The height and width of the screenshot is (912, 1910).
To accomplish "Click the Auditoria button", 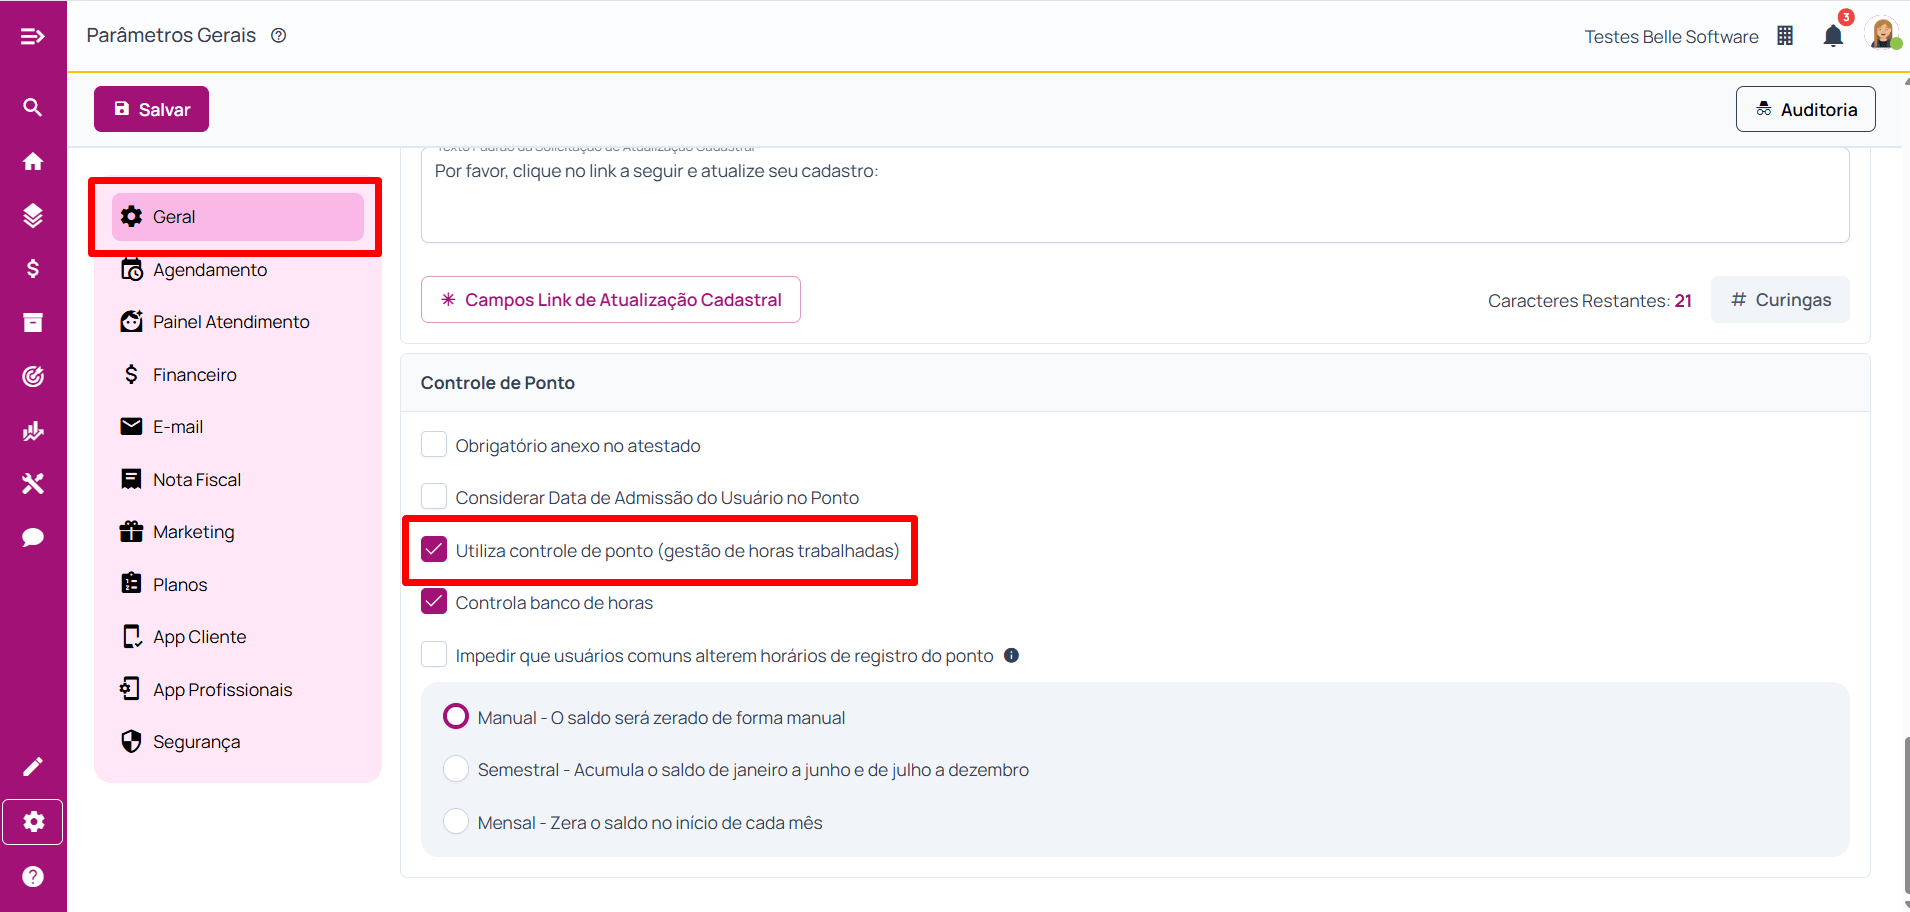I will (x=1805, y=109).
